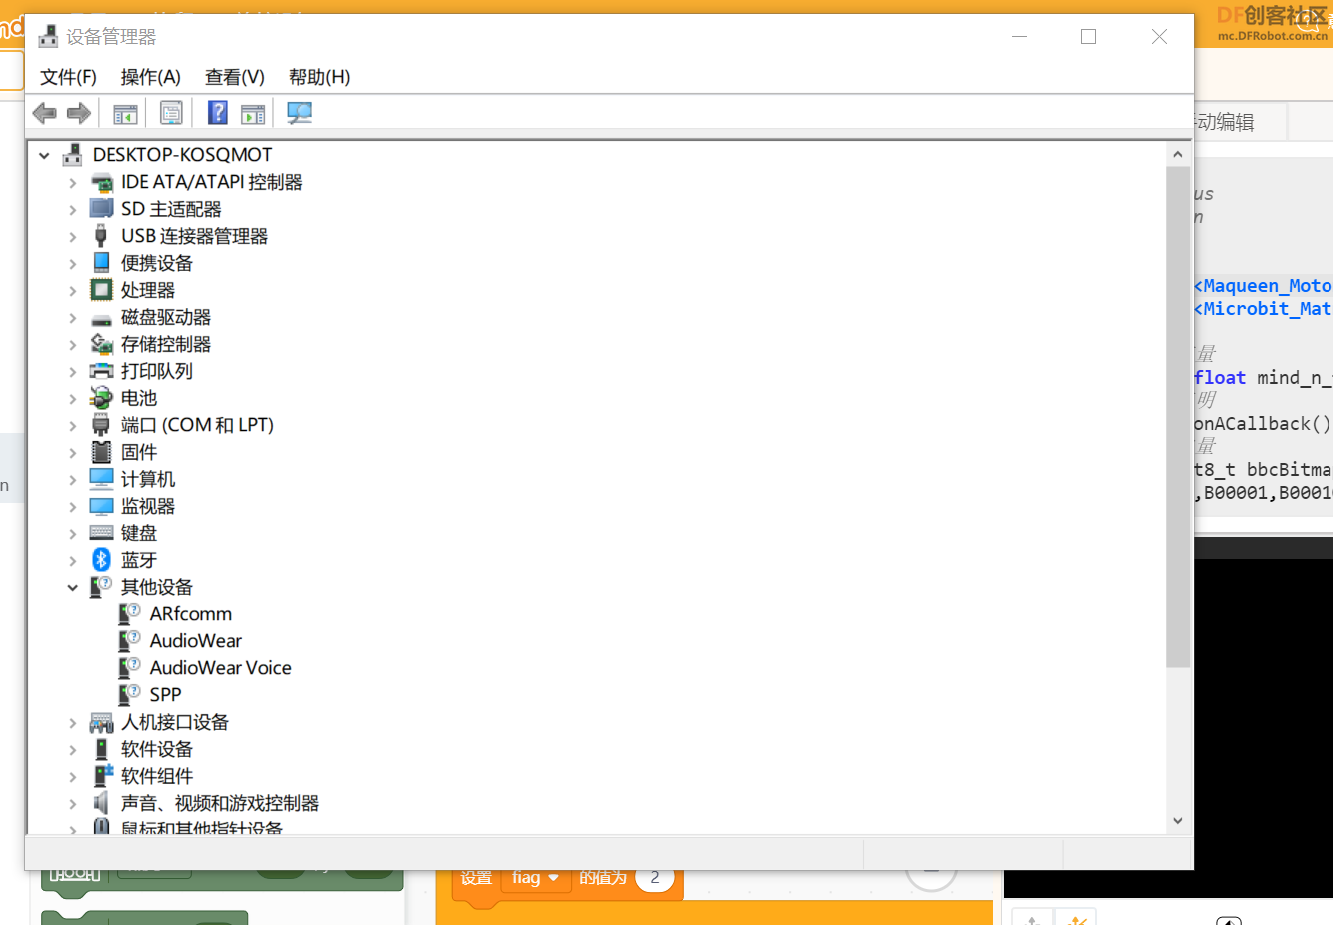Image resolution: width=1333 pixels, height=925 pixels.
Task: Maximize the 设备管理器 window
Action: [x=1089, y=37]
